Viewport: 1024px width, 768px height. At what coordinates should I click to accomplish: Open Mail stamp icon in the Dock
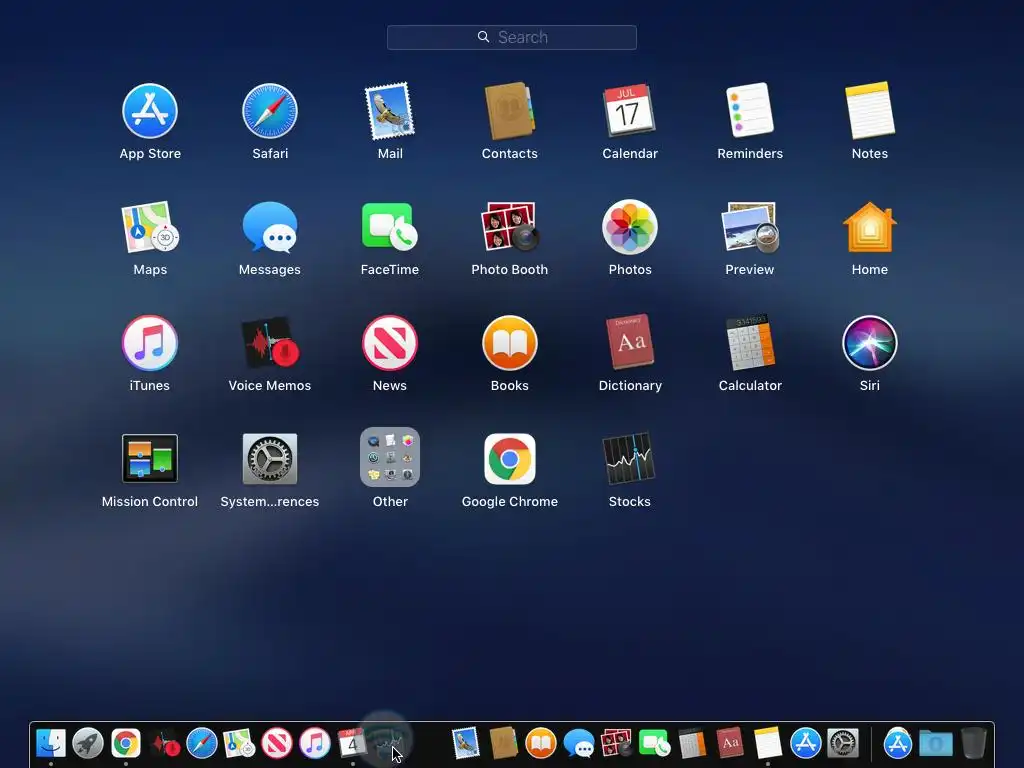pos(466,743)
